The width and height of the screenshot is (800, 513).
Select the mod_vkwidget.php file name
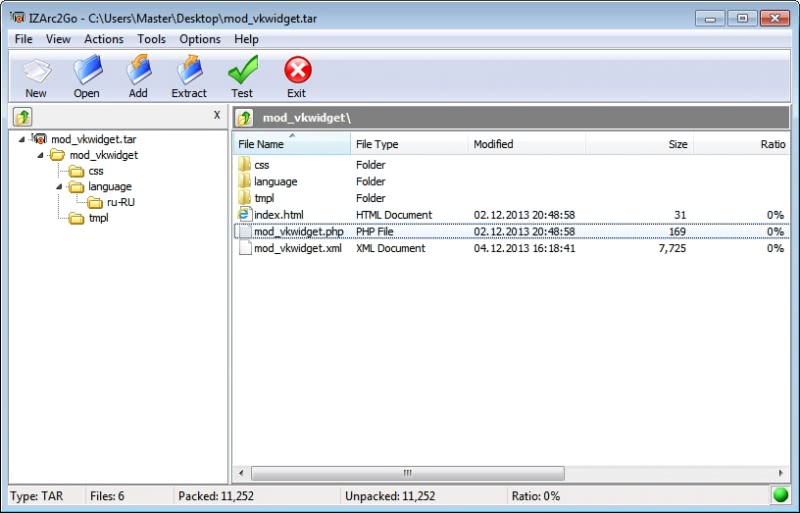(298, 232)
